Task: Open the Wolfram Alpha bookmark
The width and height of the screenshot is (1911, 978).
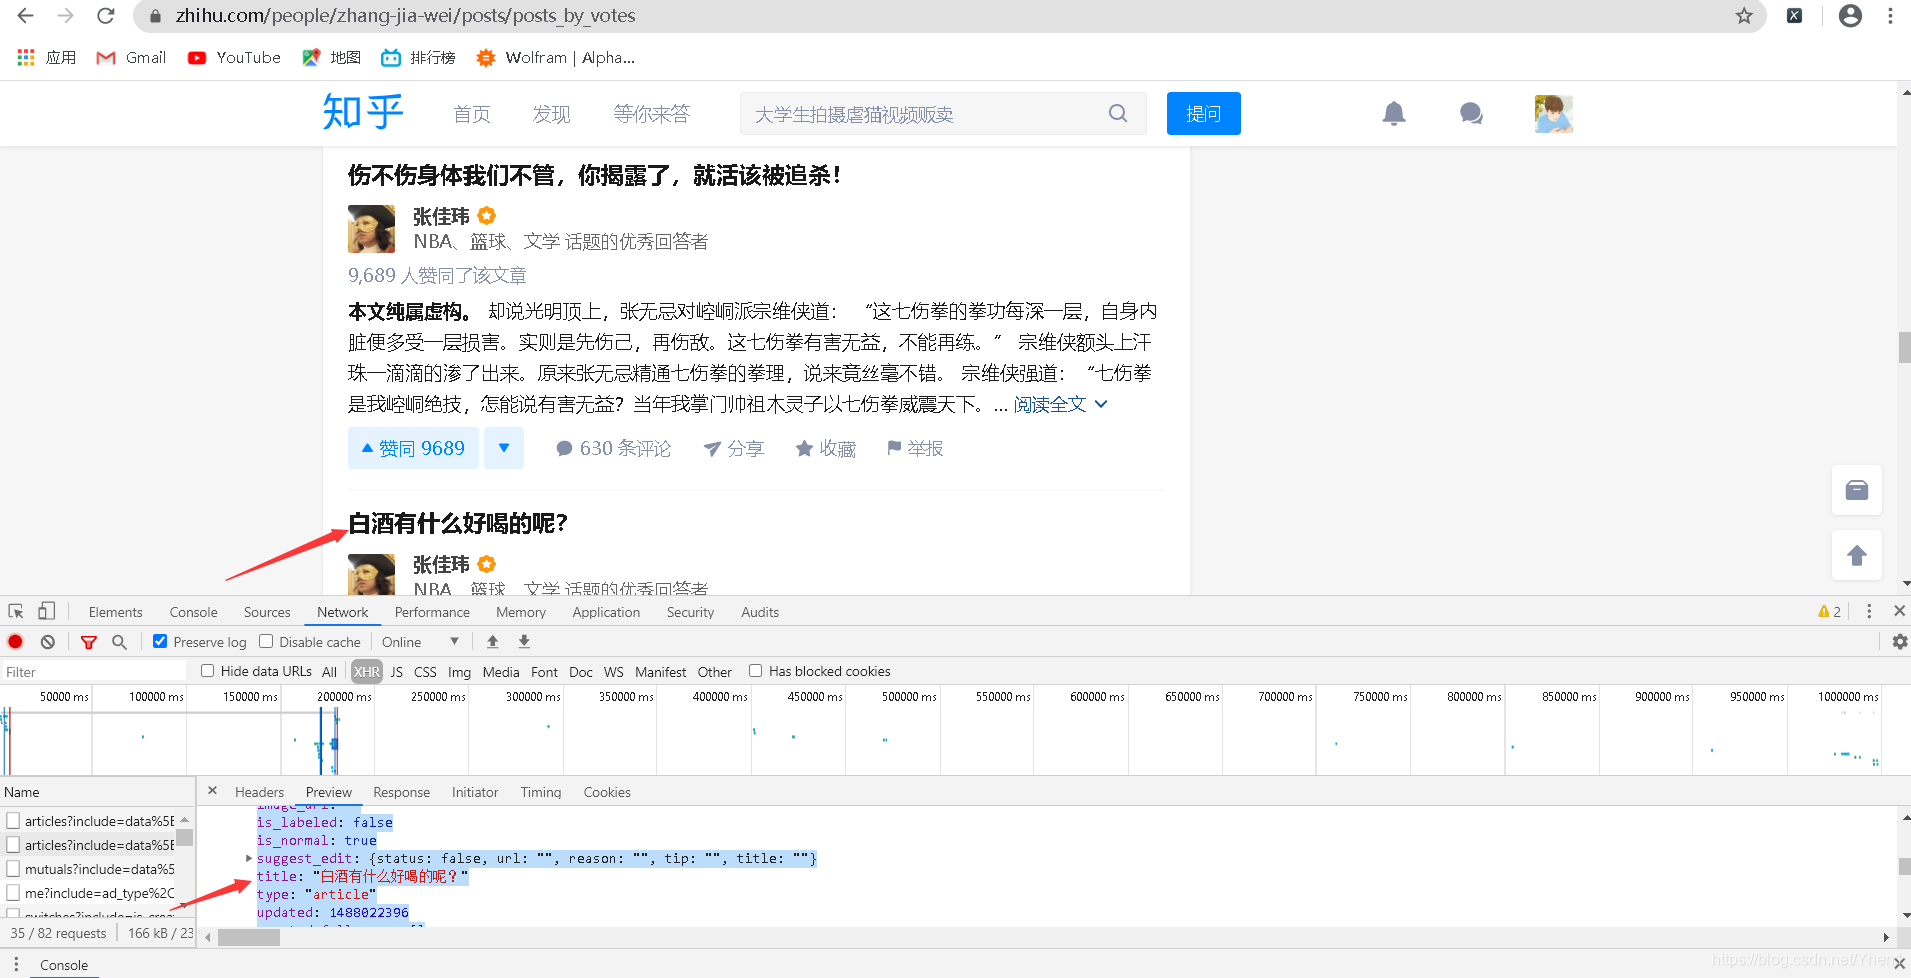Action: 555,58
